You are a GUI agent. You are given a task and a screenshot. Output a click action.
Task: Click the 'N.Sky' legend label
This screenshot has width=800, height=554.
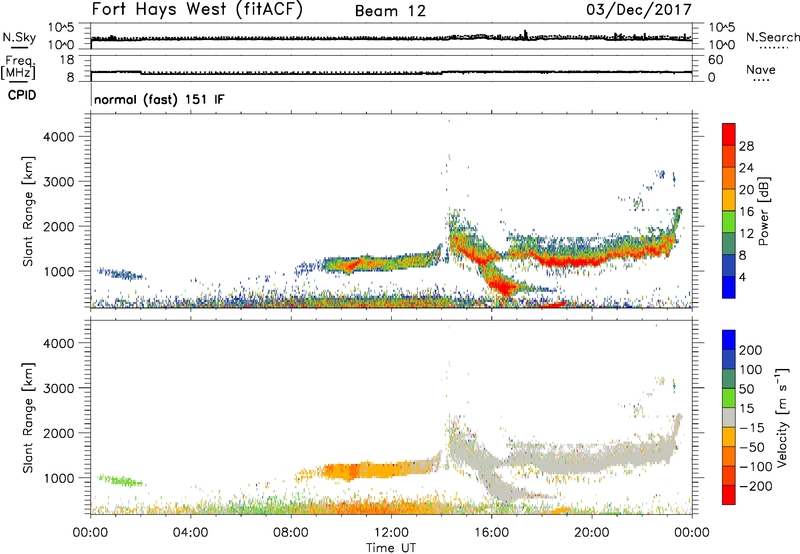[19, 37]
